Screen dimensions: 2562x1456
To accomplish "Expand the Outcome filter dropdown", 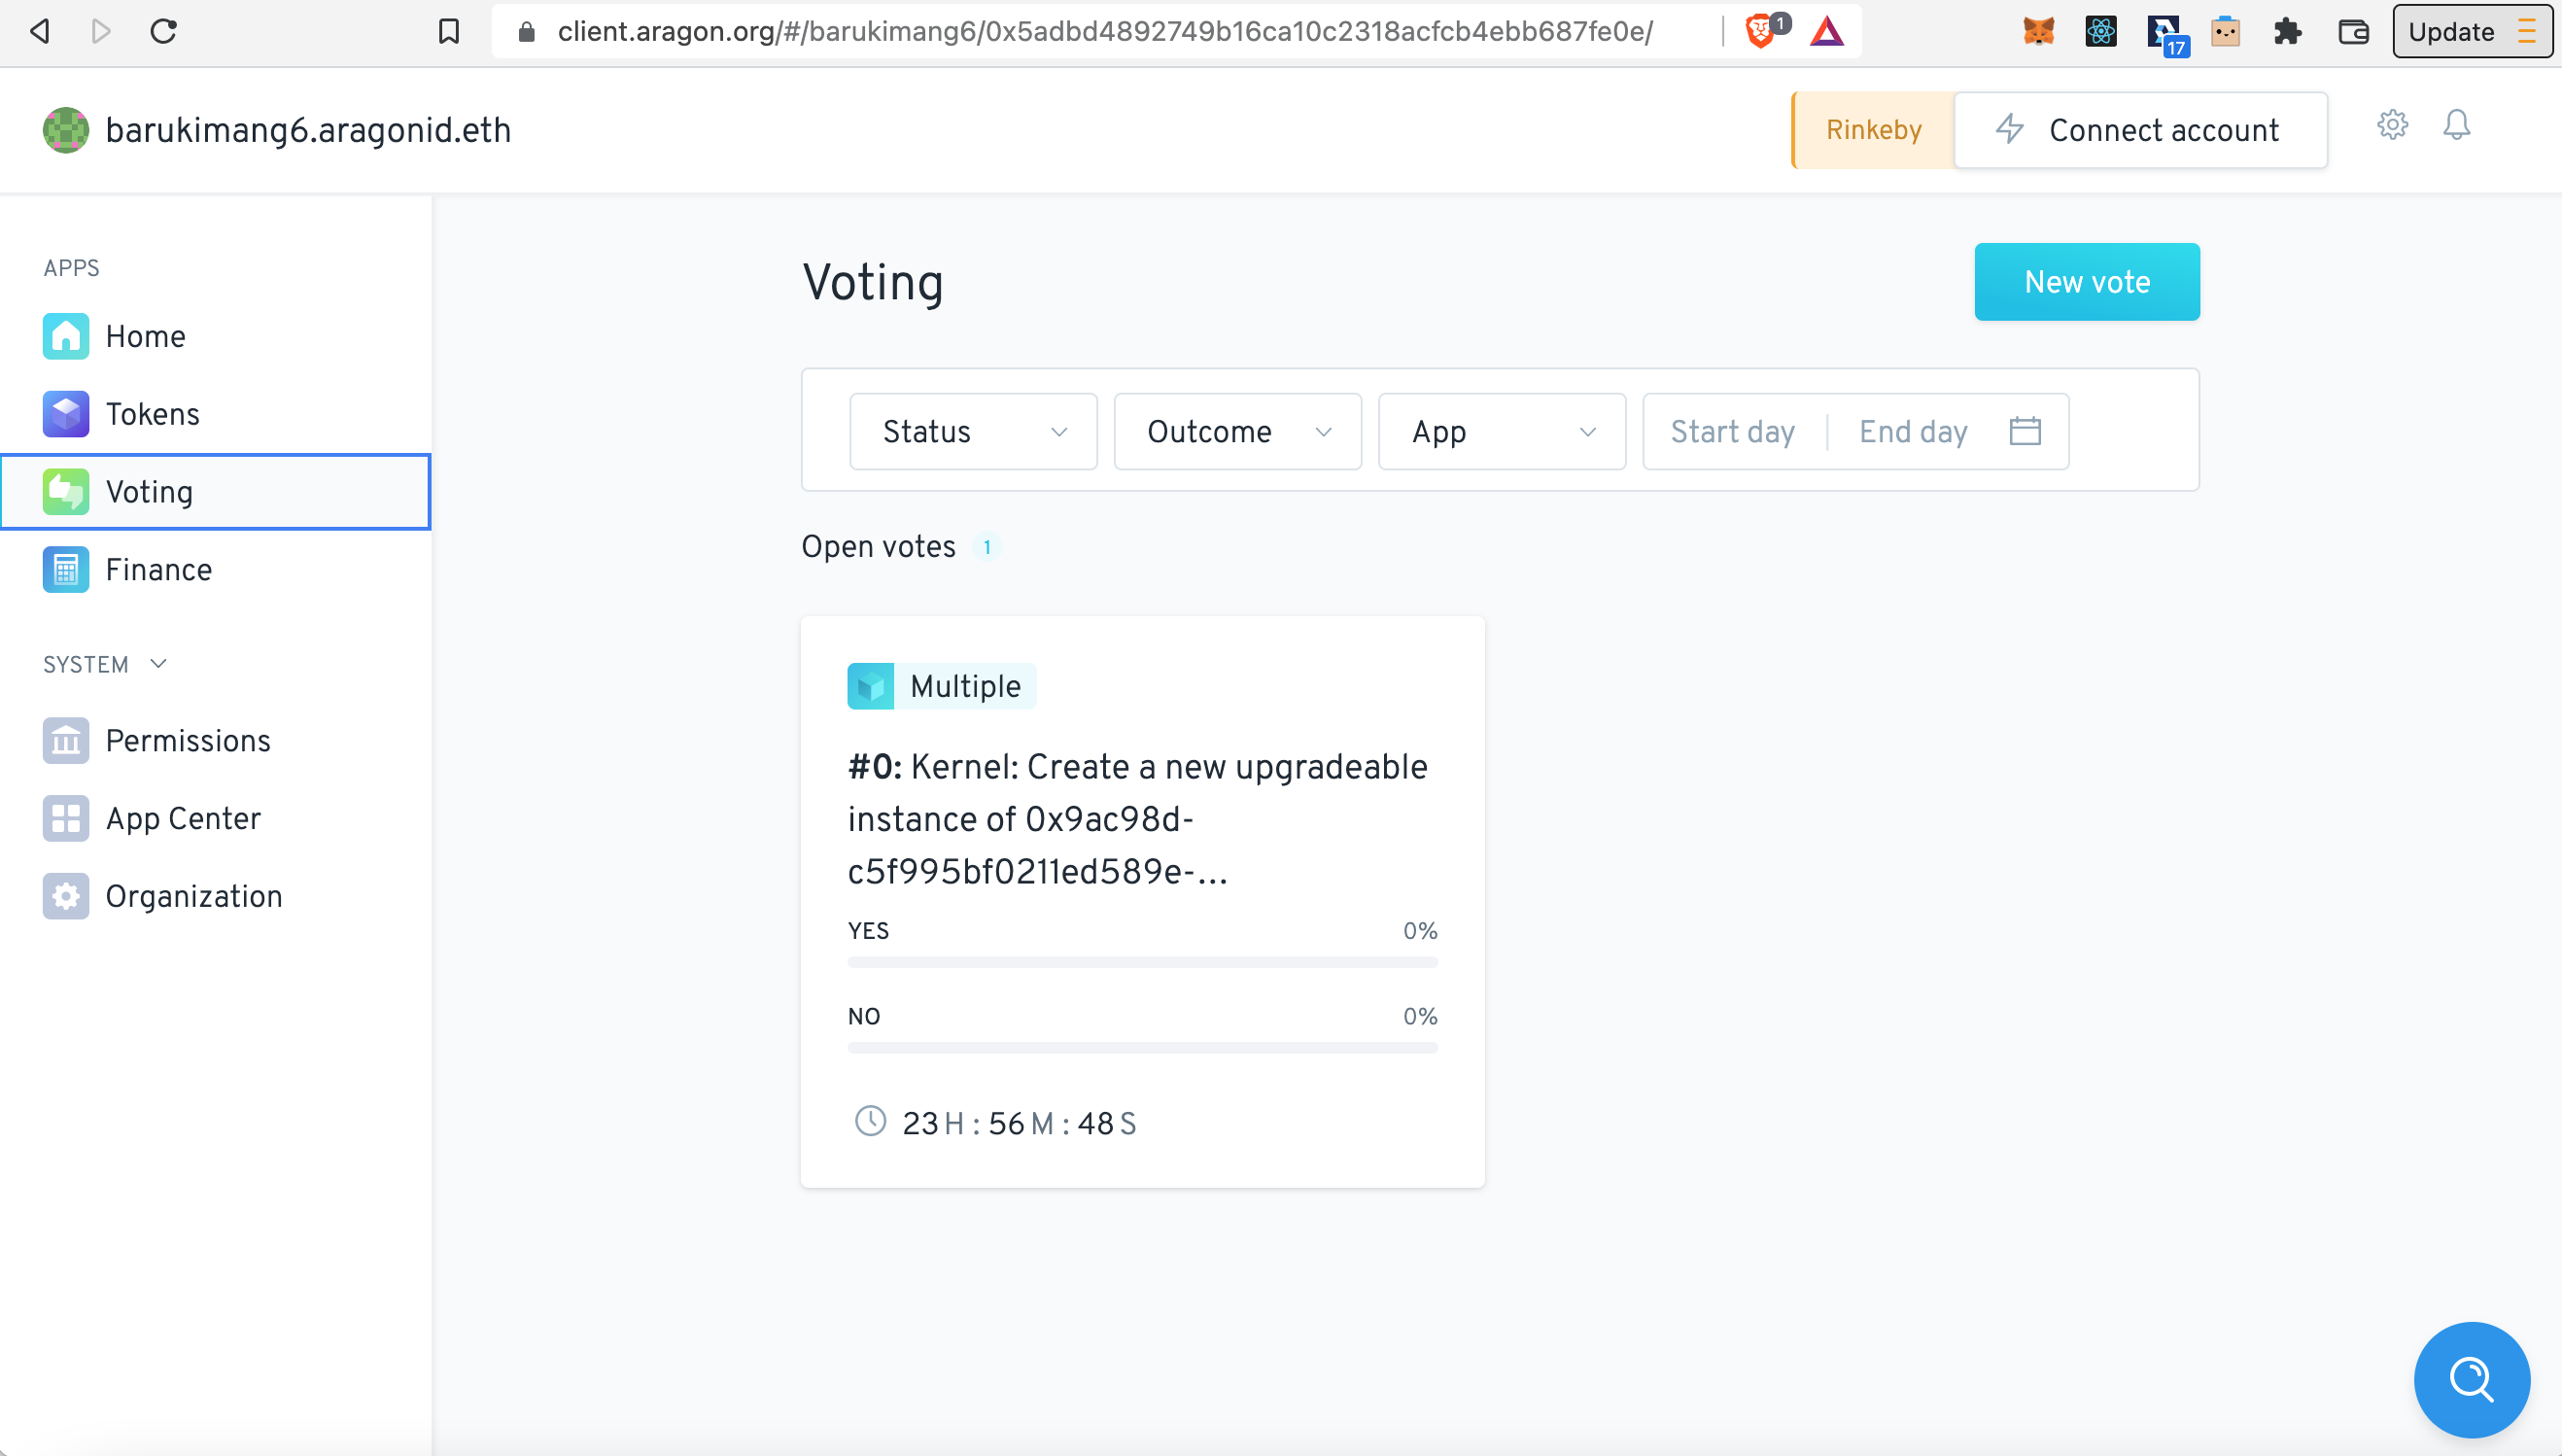I will (x=1237, y=432).
